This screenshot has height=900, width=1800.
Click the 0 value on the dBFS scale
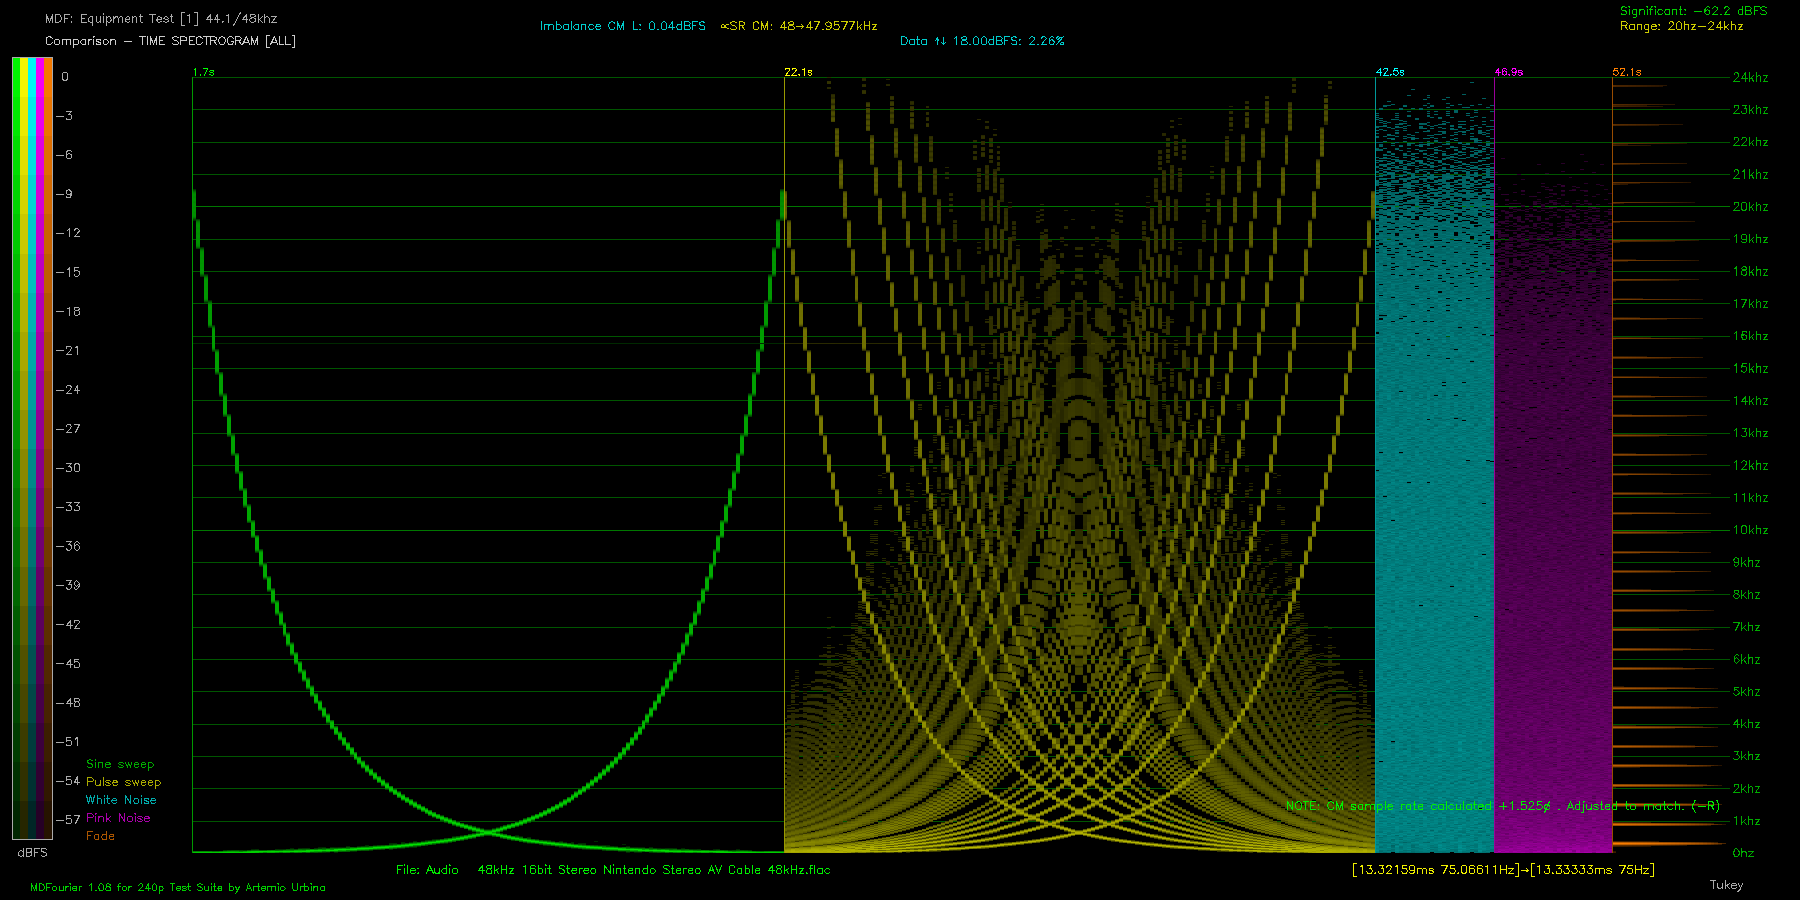tap(65, 77)
